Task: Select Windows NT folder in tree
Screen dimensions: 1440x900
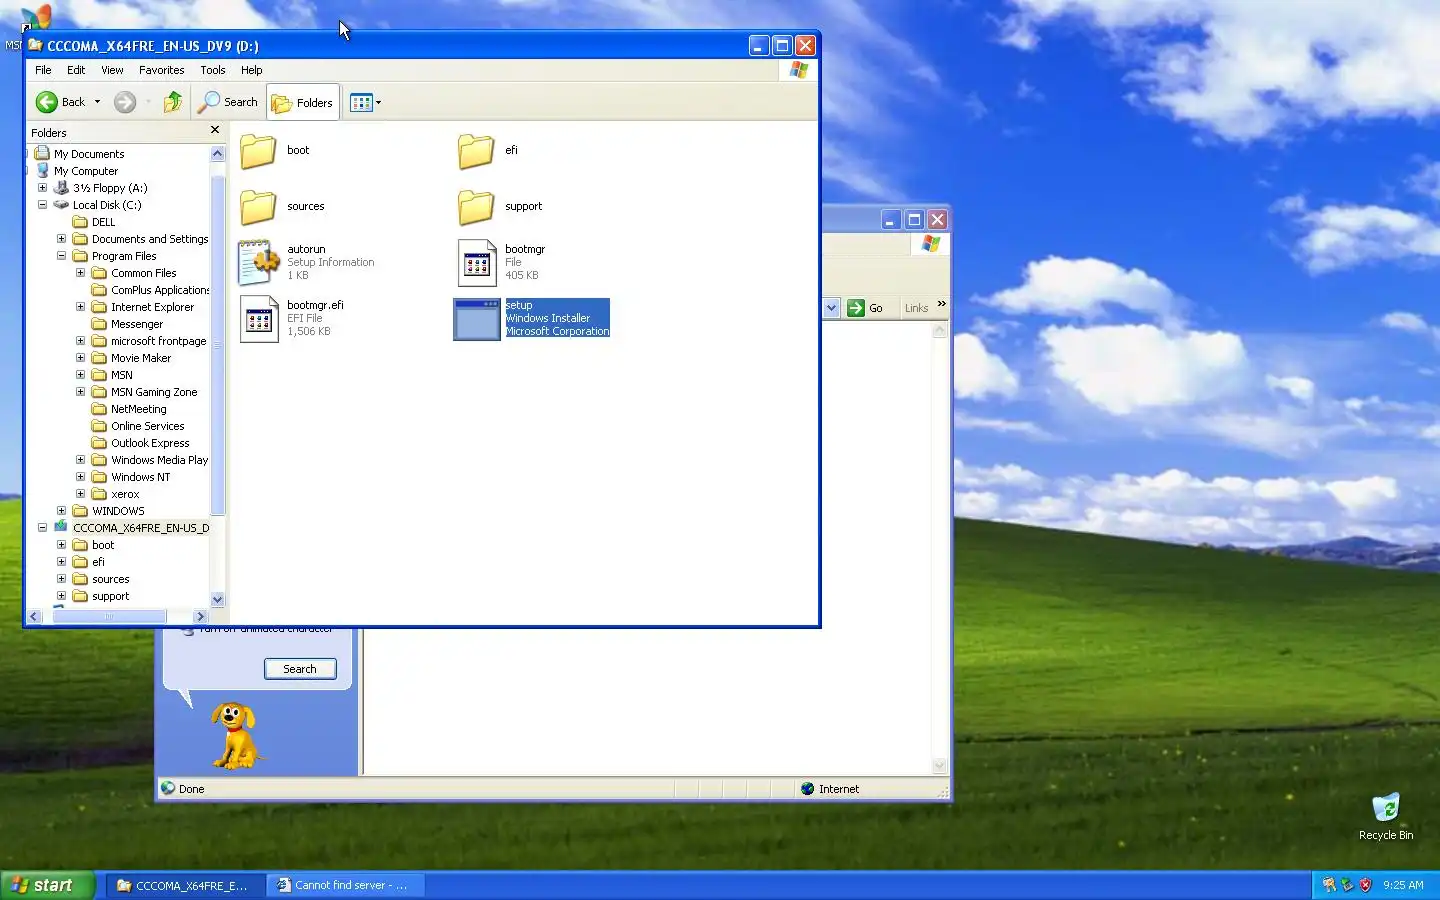Action: [140, 477]
